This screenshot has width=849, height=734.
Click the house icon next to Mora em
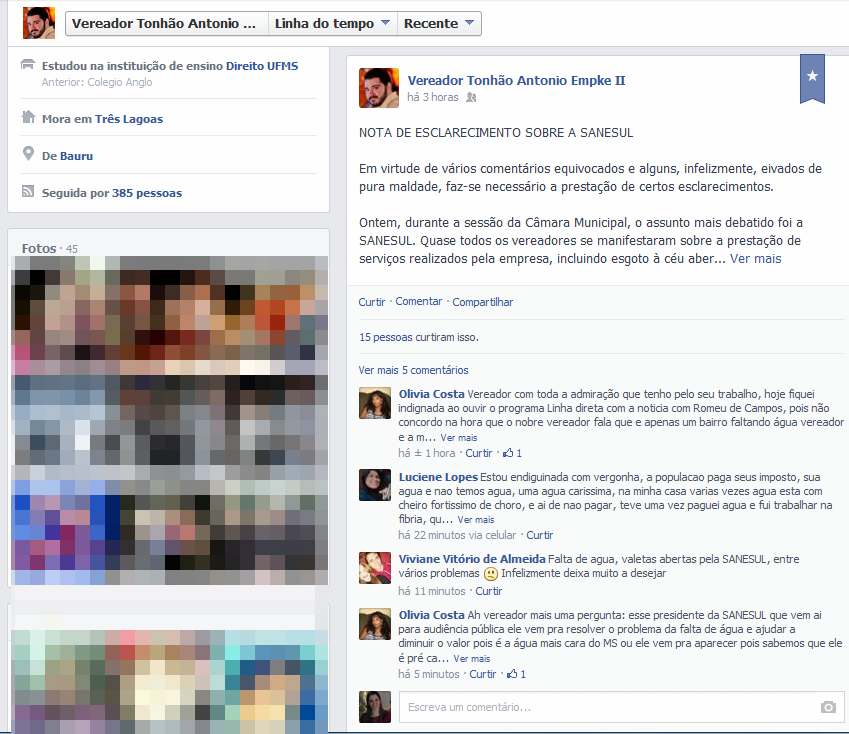[x=28, y=117]
